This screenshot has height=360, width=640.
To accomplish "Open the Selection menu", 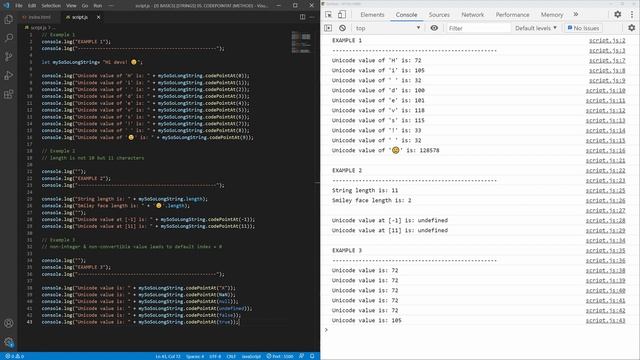I will coord(51,6).
